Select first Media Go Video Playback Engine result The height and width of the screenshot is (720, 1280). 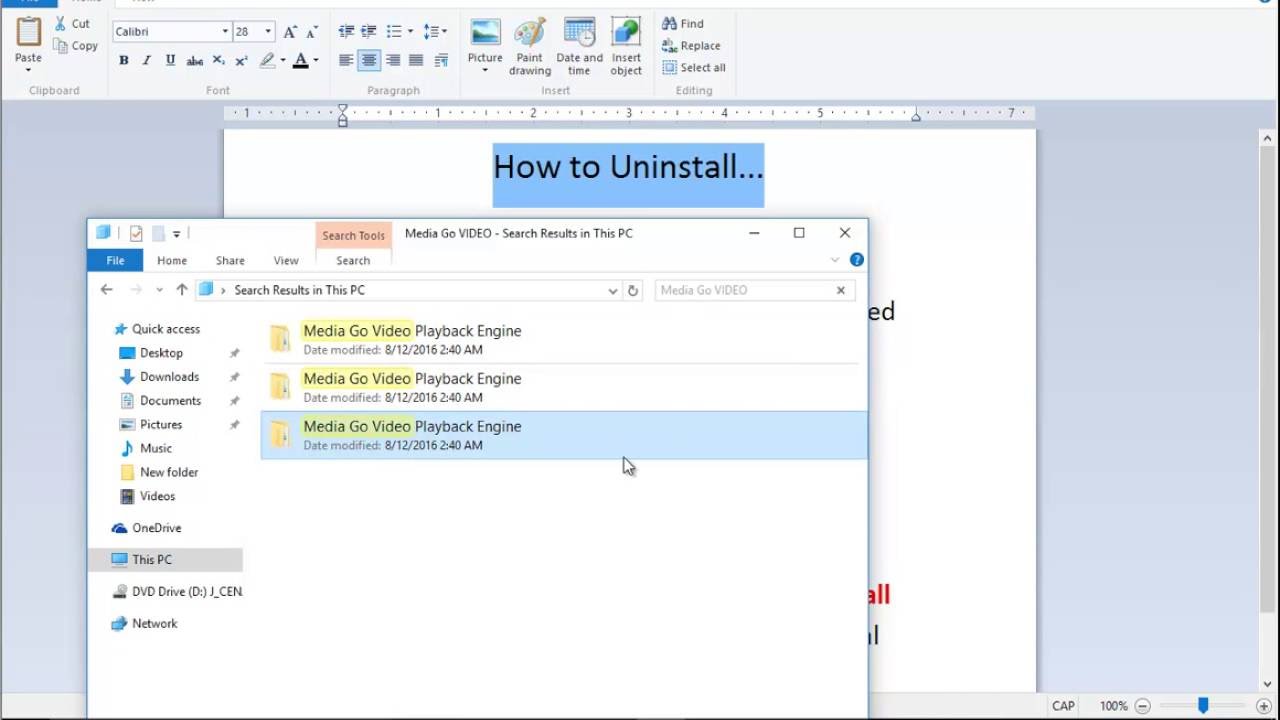pos(563,339)
